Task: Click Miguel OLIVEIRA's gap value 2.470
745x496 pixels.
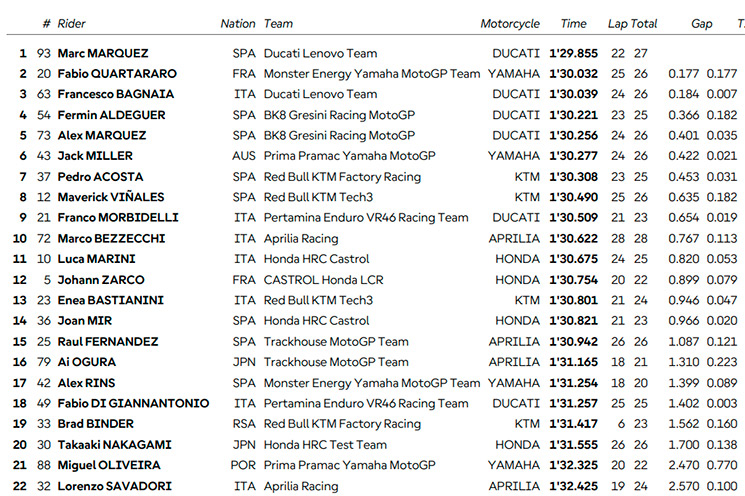Action: 684,465
